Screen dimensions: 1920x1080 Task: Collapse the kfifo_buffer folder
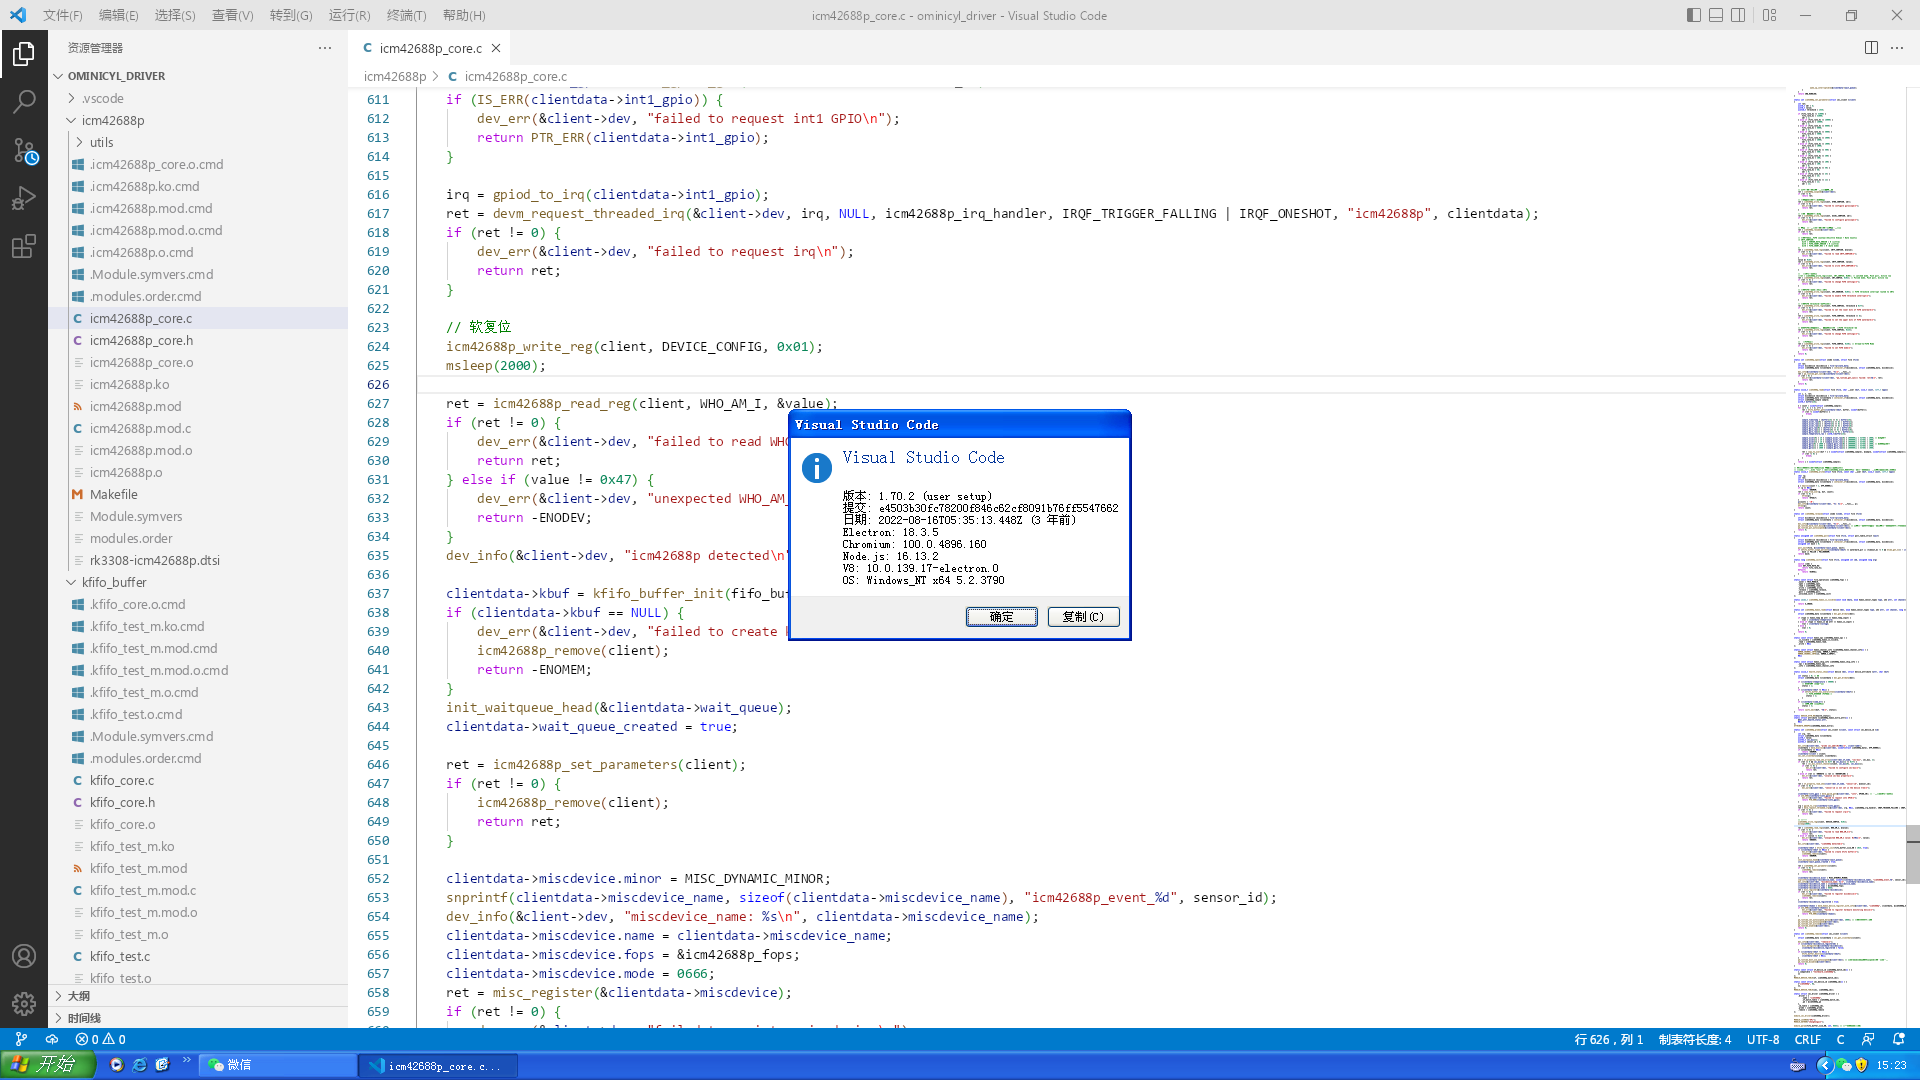pyautogui.click(x=113, y=582)
